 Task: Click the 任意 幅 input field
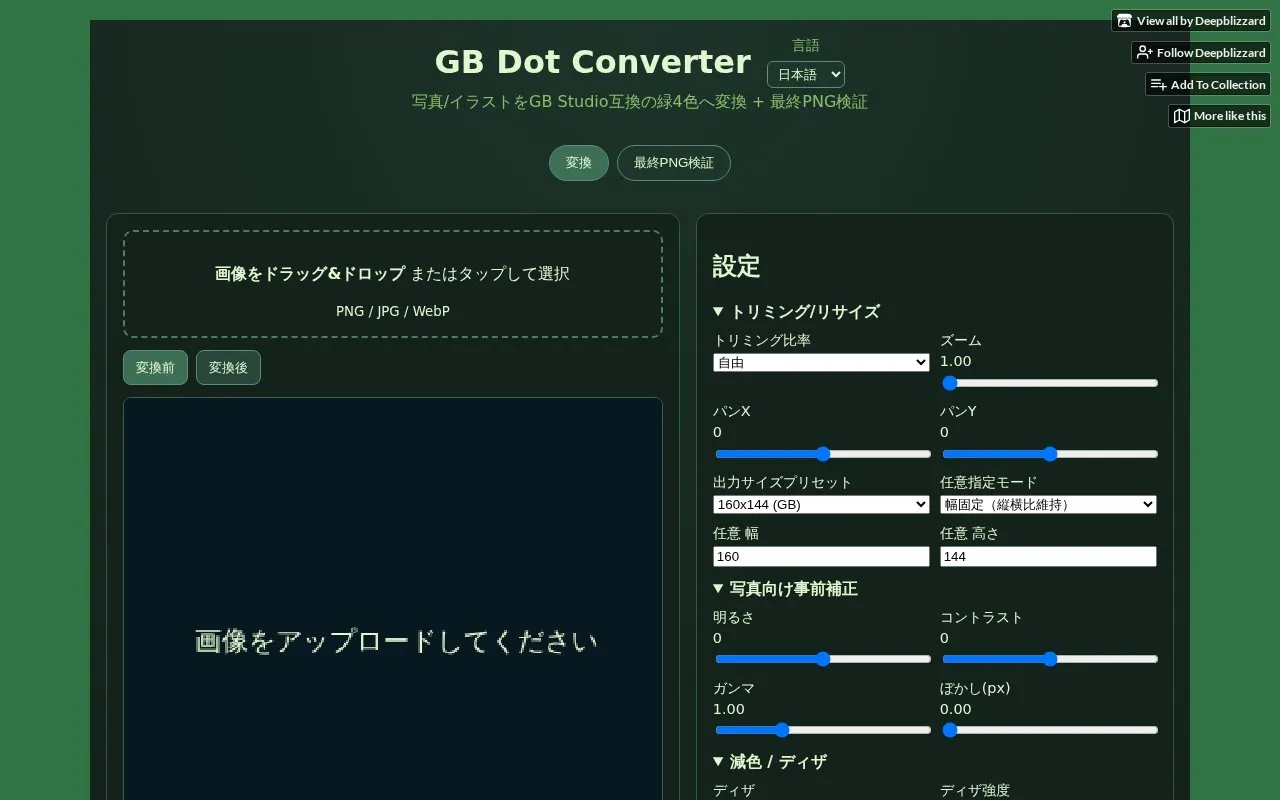point(821,556)
